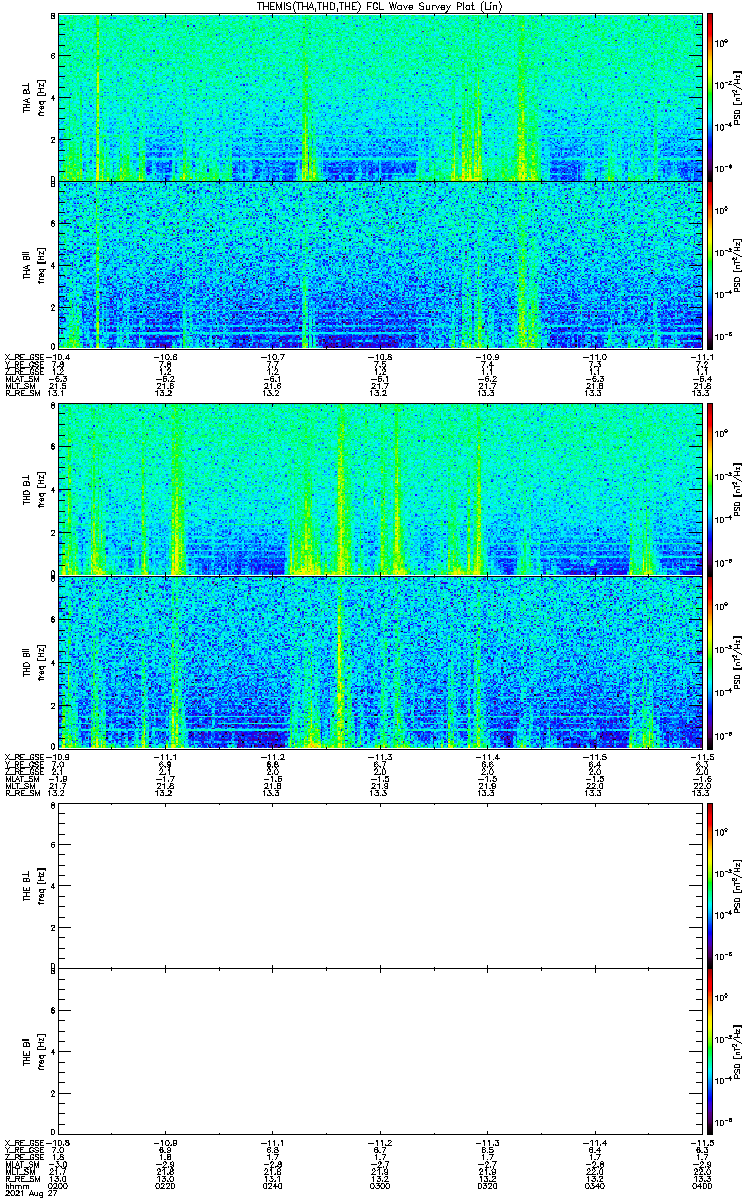This screenshot has height=1200, width=750.
Task: Click the X_RE_GSE row label under THA panels
Action: point(25,357)
